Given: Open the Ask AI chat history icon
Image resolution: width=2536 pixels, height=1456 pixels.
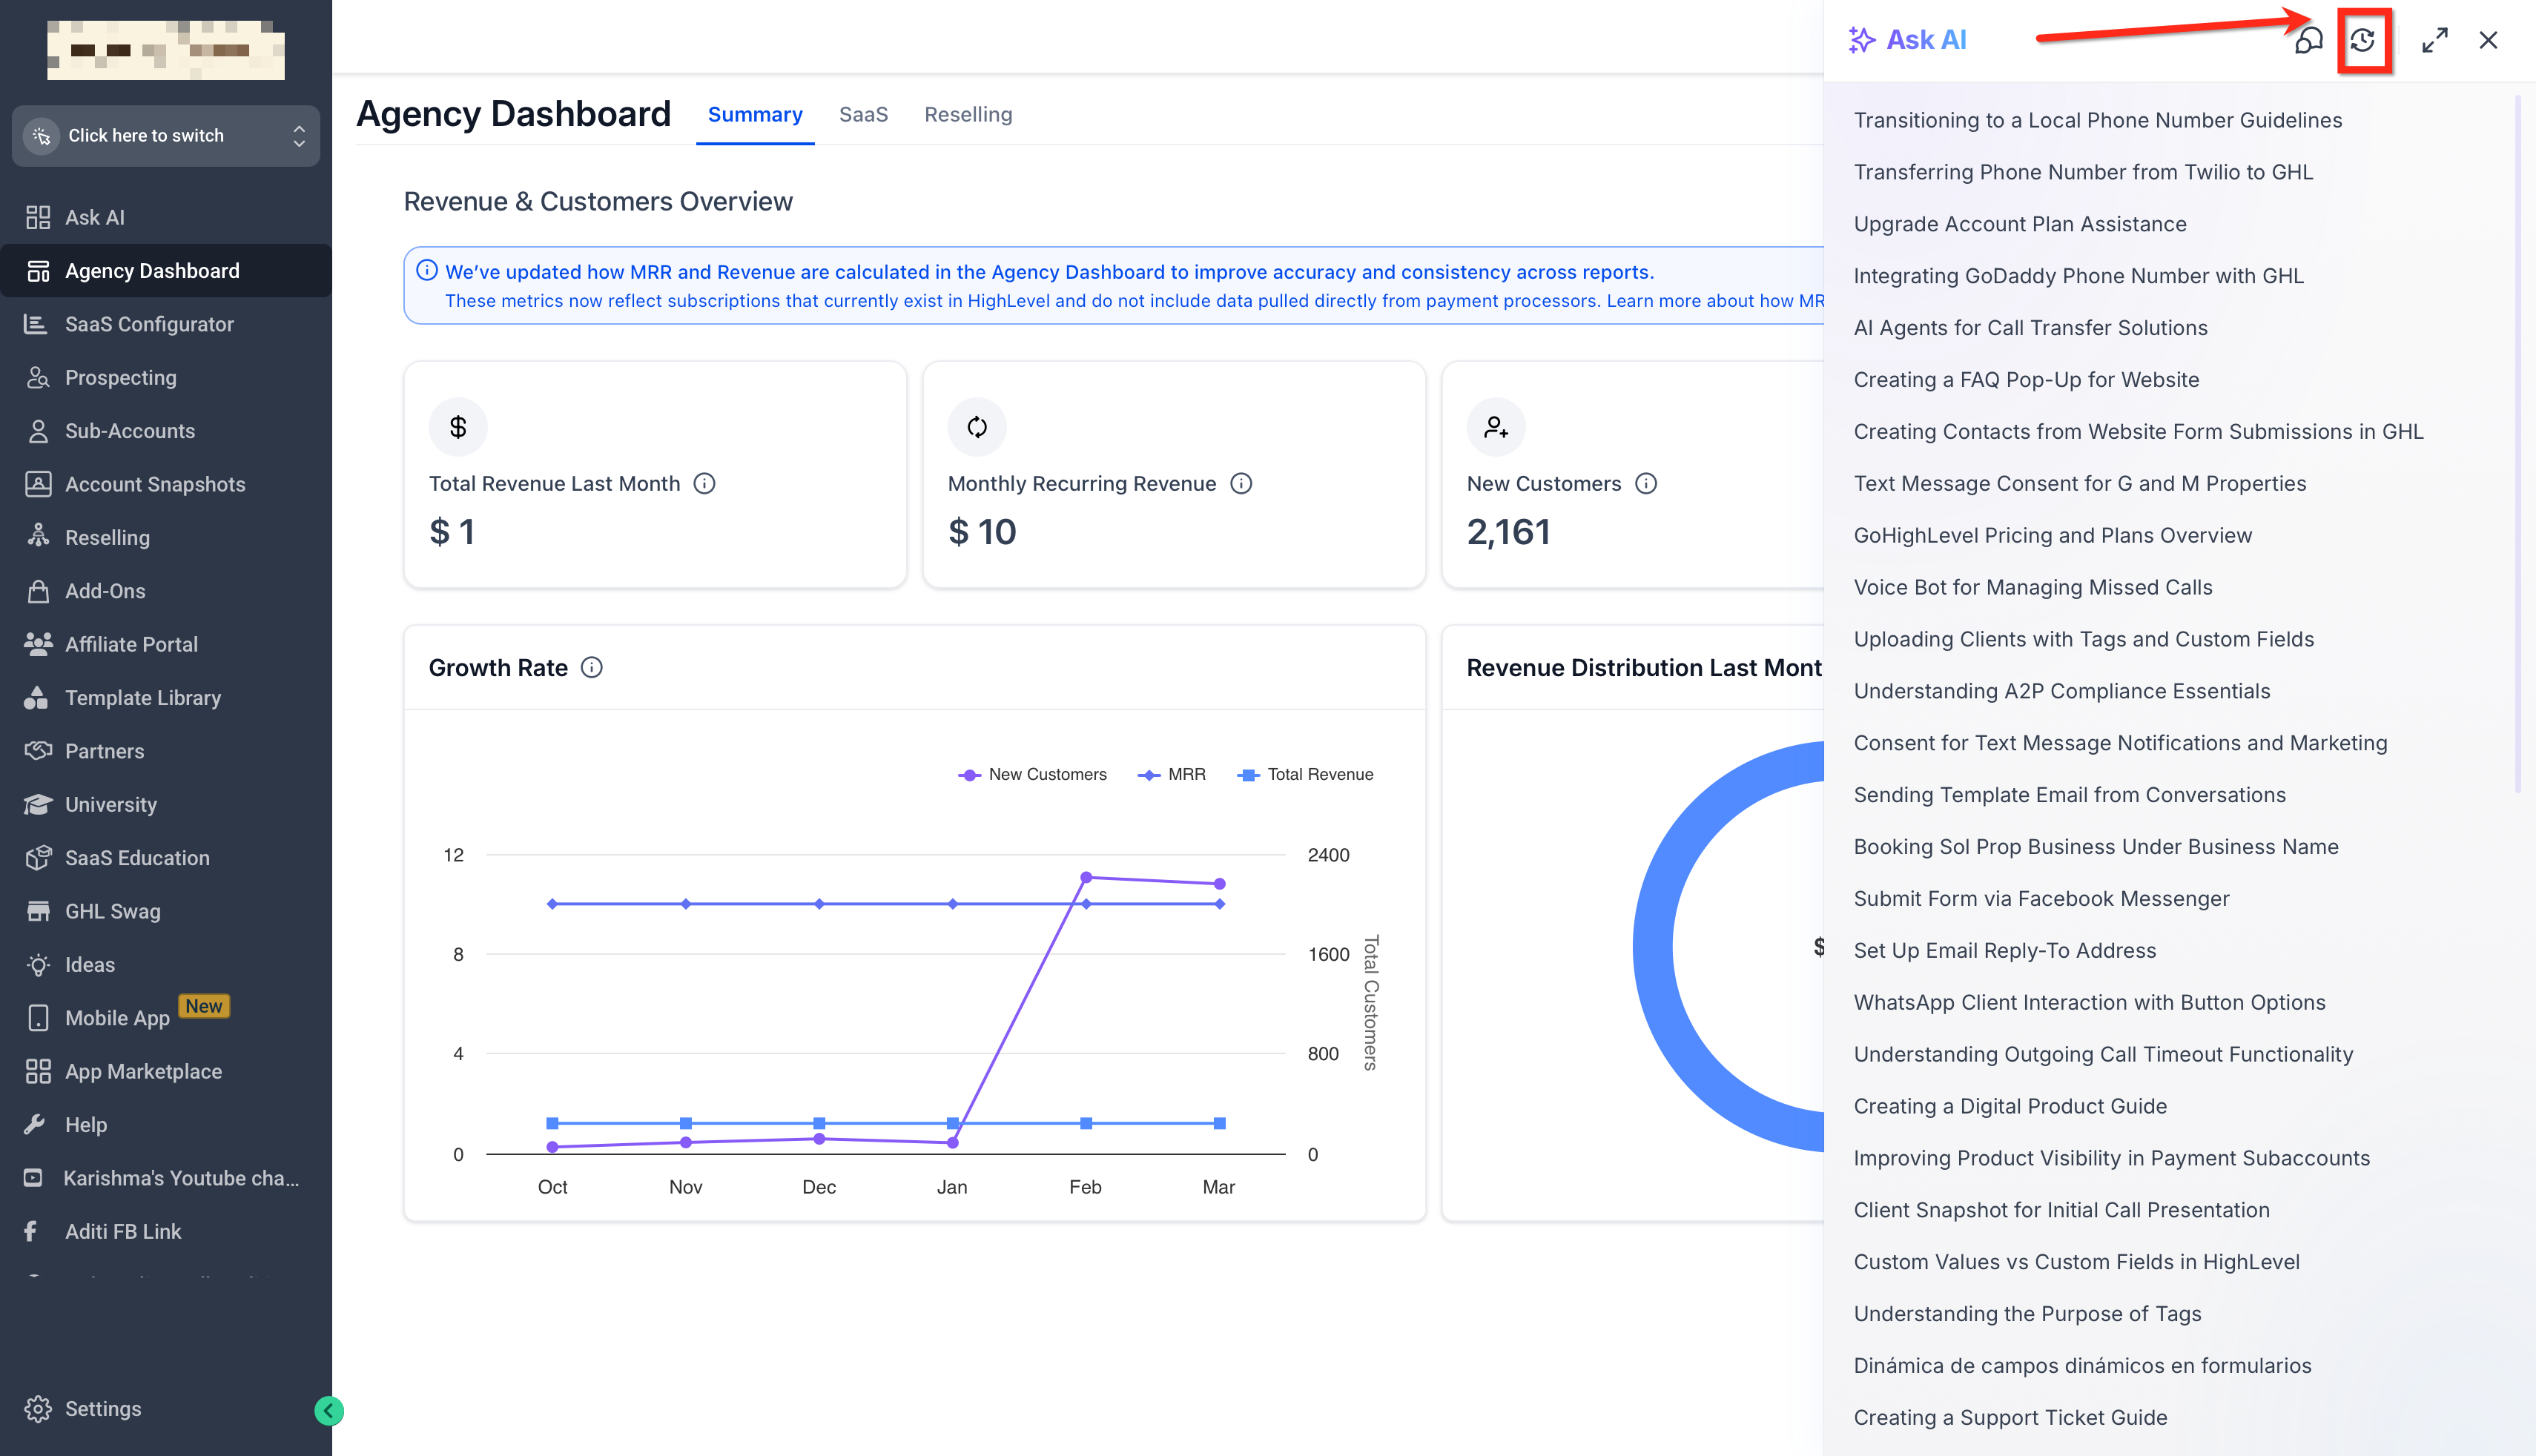Looking at the screenshot, I should (x=2363, y=40).
